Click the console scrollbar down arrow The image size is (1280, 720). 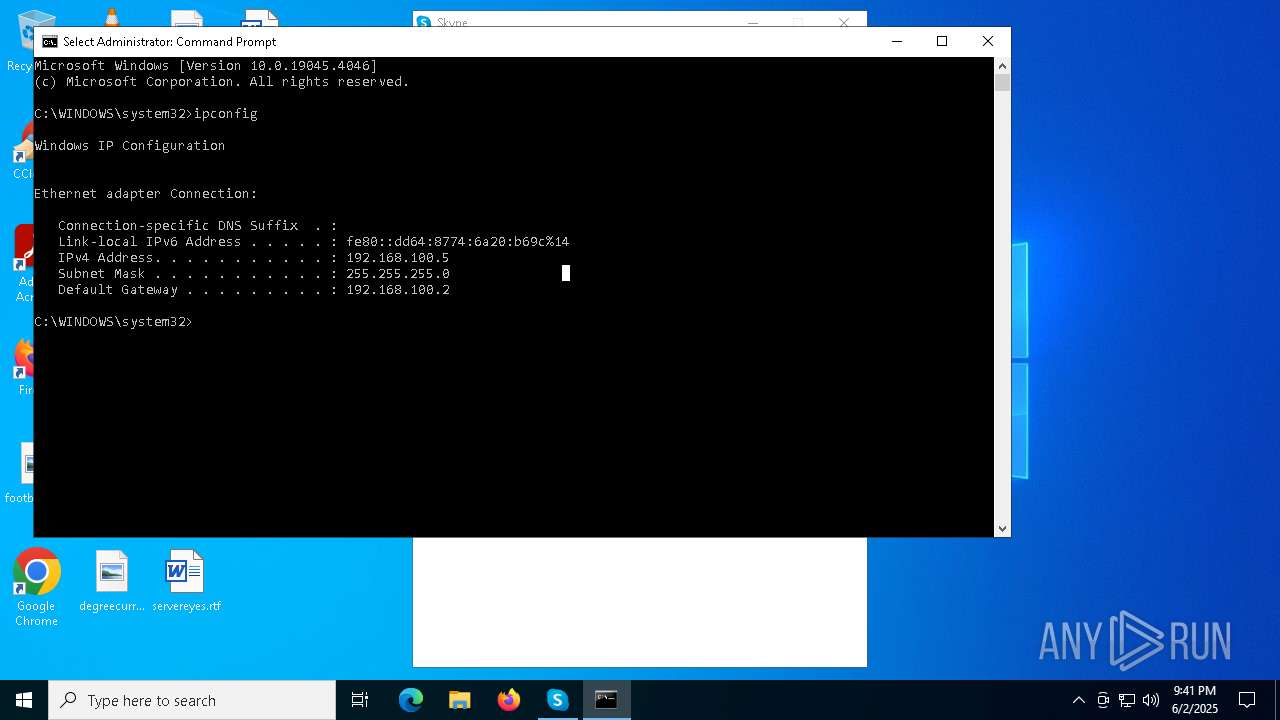(x=1002, y=529)
